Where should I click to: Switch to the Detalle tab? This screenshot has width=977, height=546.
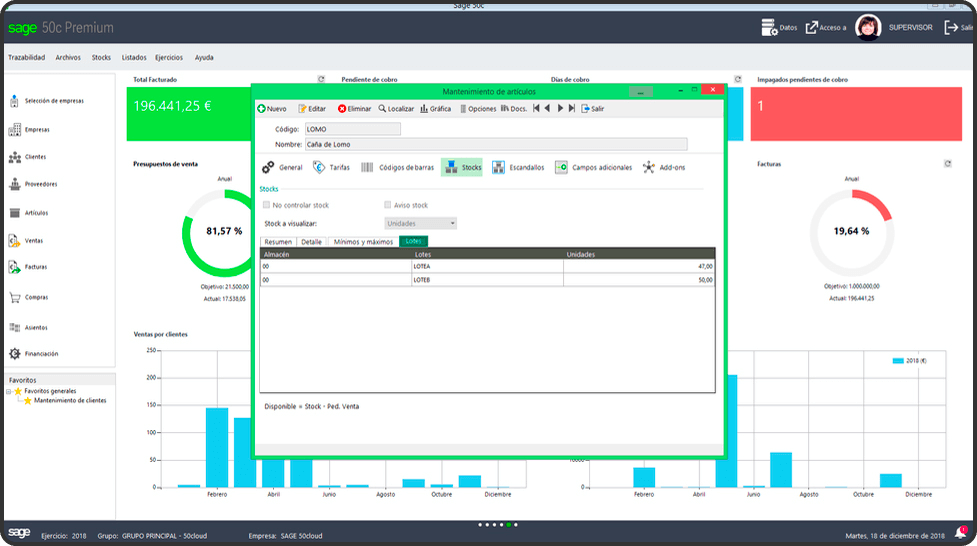click(x=312, y=242)
